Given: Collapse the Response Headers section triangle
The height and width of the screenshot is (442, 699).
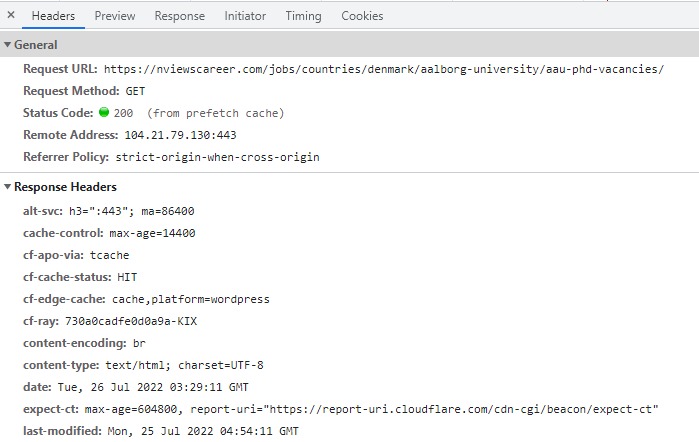Looking at the screenshot, I should coord(7,186).
